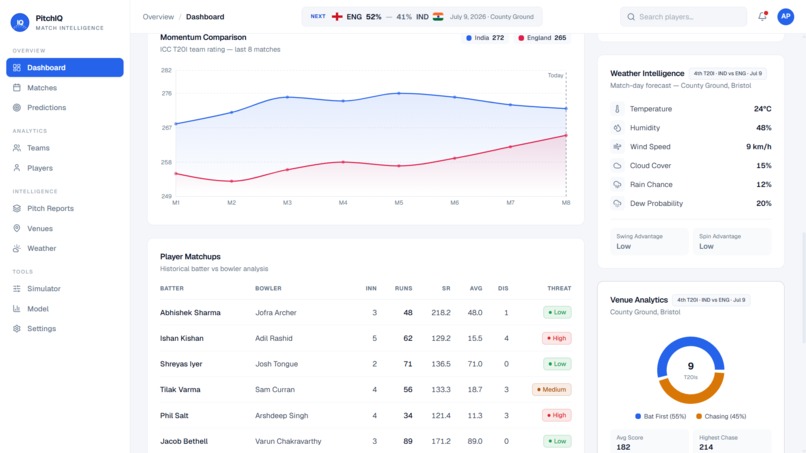Image resolution: width=806 pixels, height=453 pixels.
Task: Click the Model bar chart icon
Action: tap(17, 309)
